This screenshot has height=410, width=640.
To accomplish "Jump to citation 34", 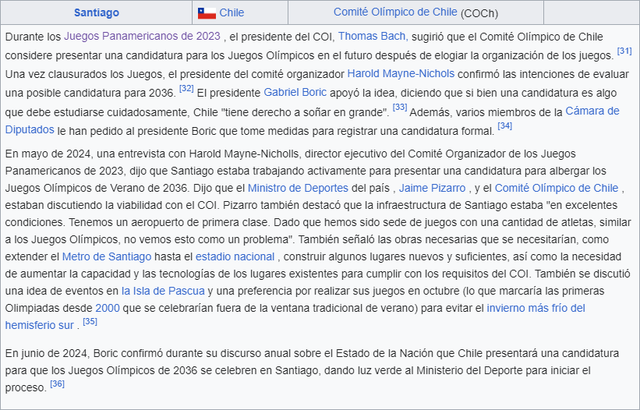I will (505, 126).
